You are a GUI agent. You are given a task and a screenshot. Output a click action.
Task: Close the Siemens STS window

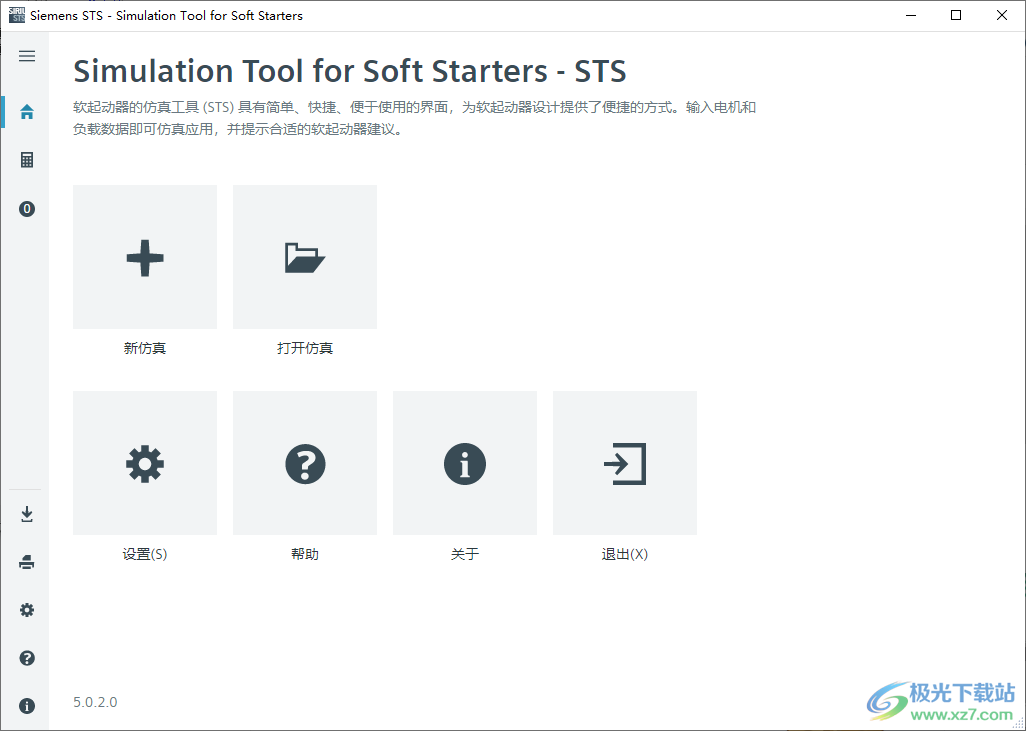coord(1002,15)
